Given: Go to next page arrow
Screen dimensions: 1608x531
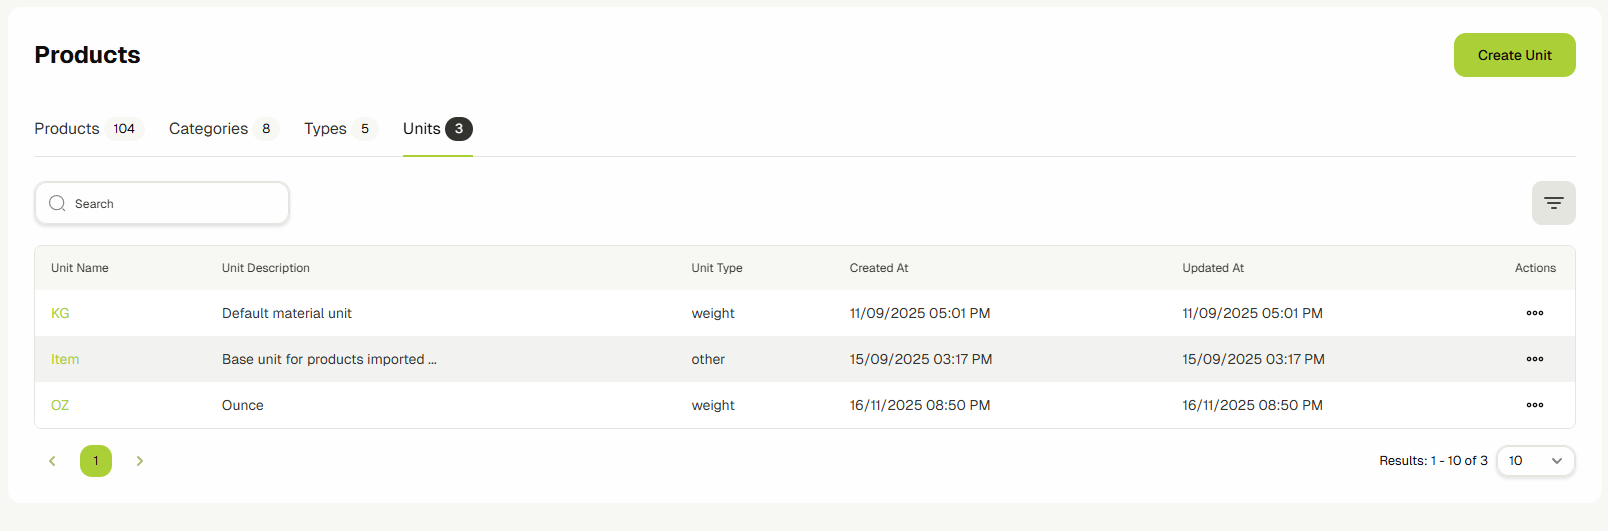Looking at the screenshot, I should click(x=140, y=461).
